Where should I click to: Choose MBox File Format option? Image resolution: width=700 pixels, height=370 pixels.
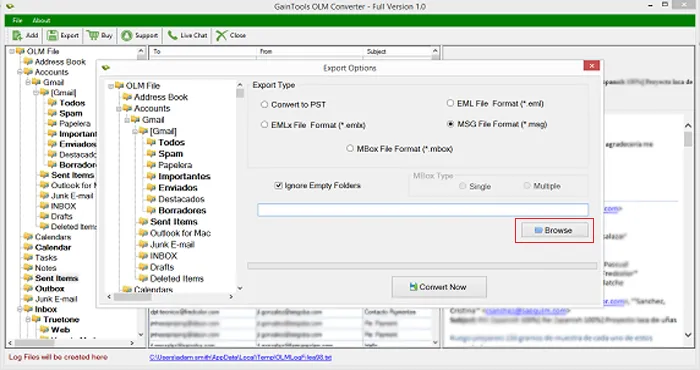[350, 149]
